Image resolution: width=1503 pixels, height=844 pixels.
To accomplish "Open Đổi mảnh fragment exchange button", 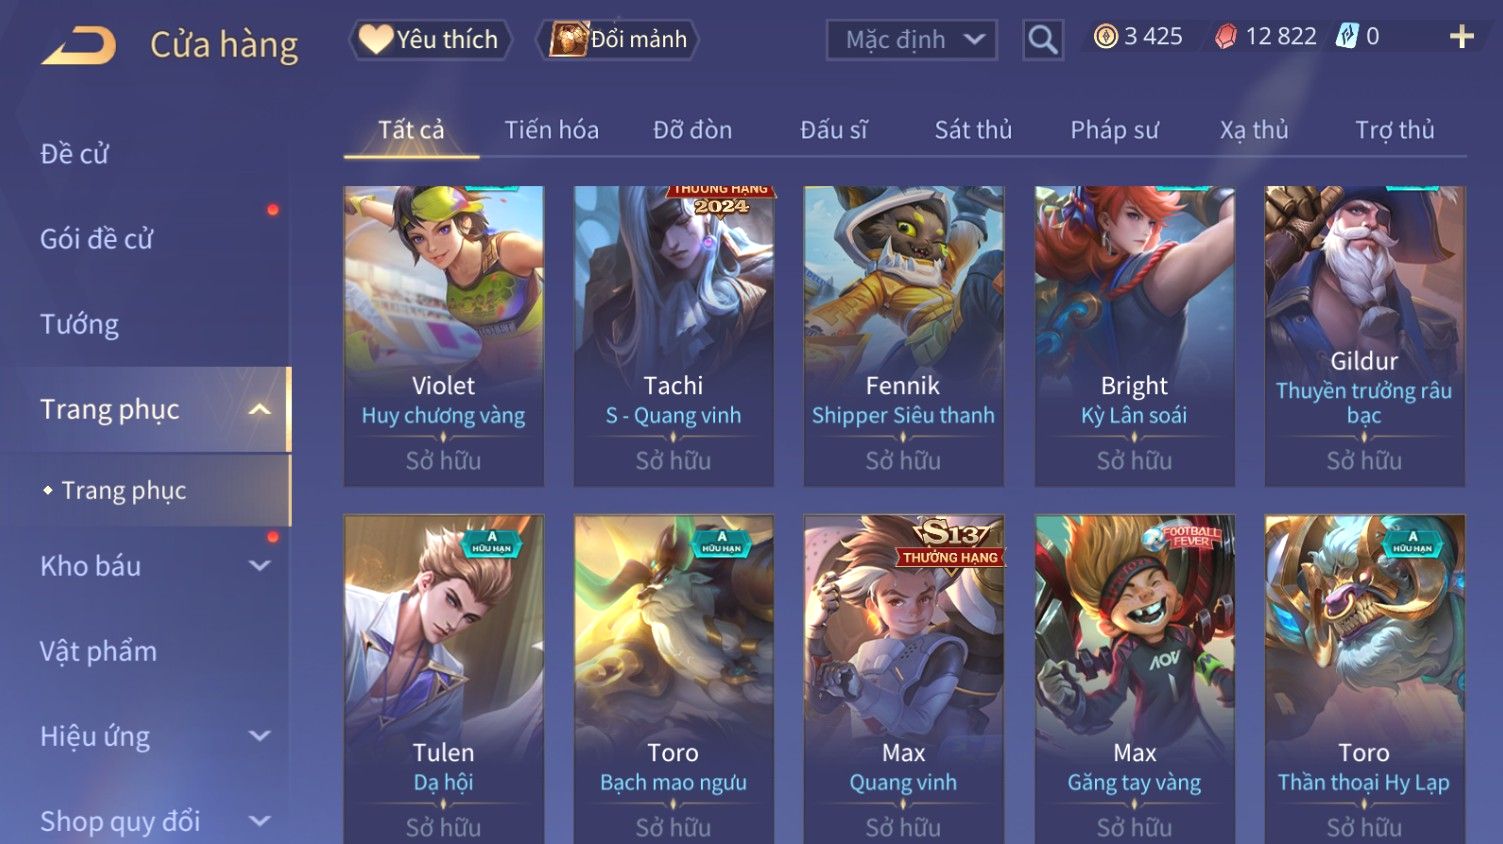I will click(617, 40).
